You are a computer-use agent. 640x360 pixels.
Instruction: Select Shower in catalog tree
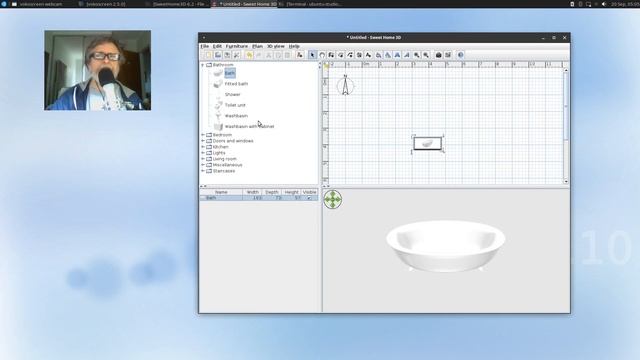point(232,94)
